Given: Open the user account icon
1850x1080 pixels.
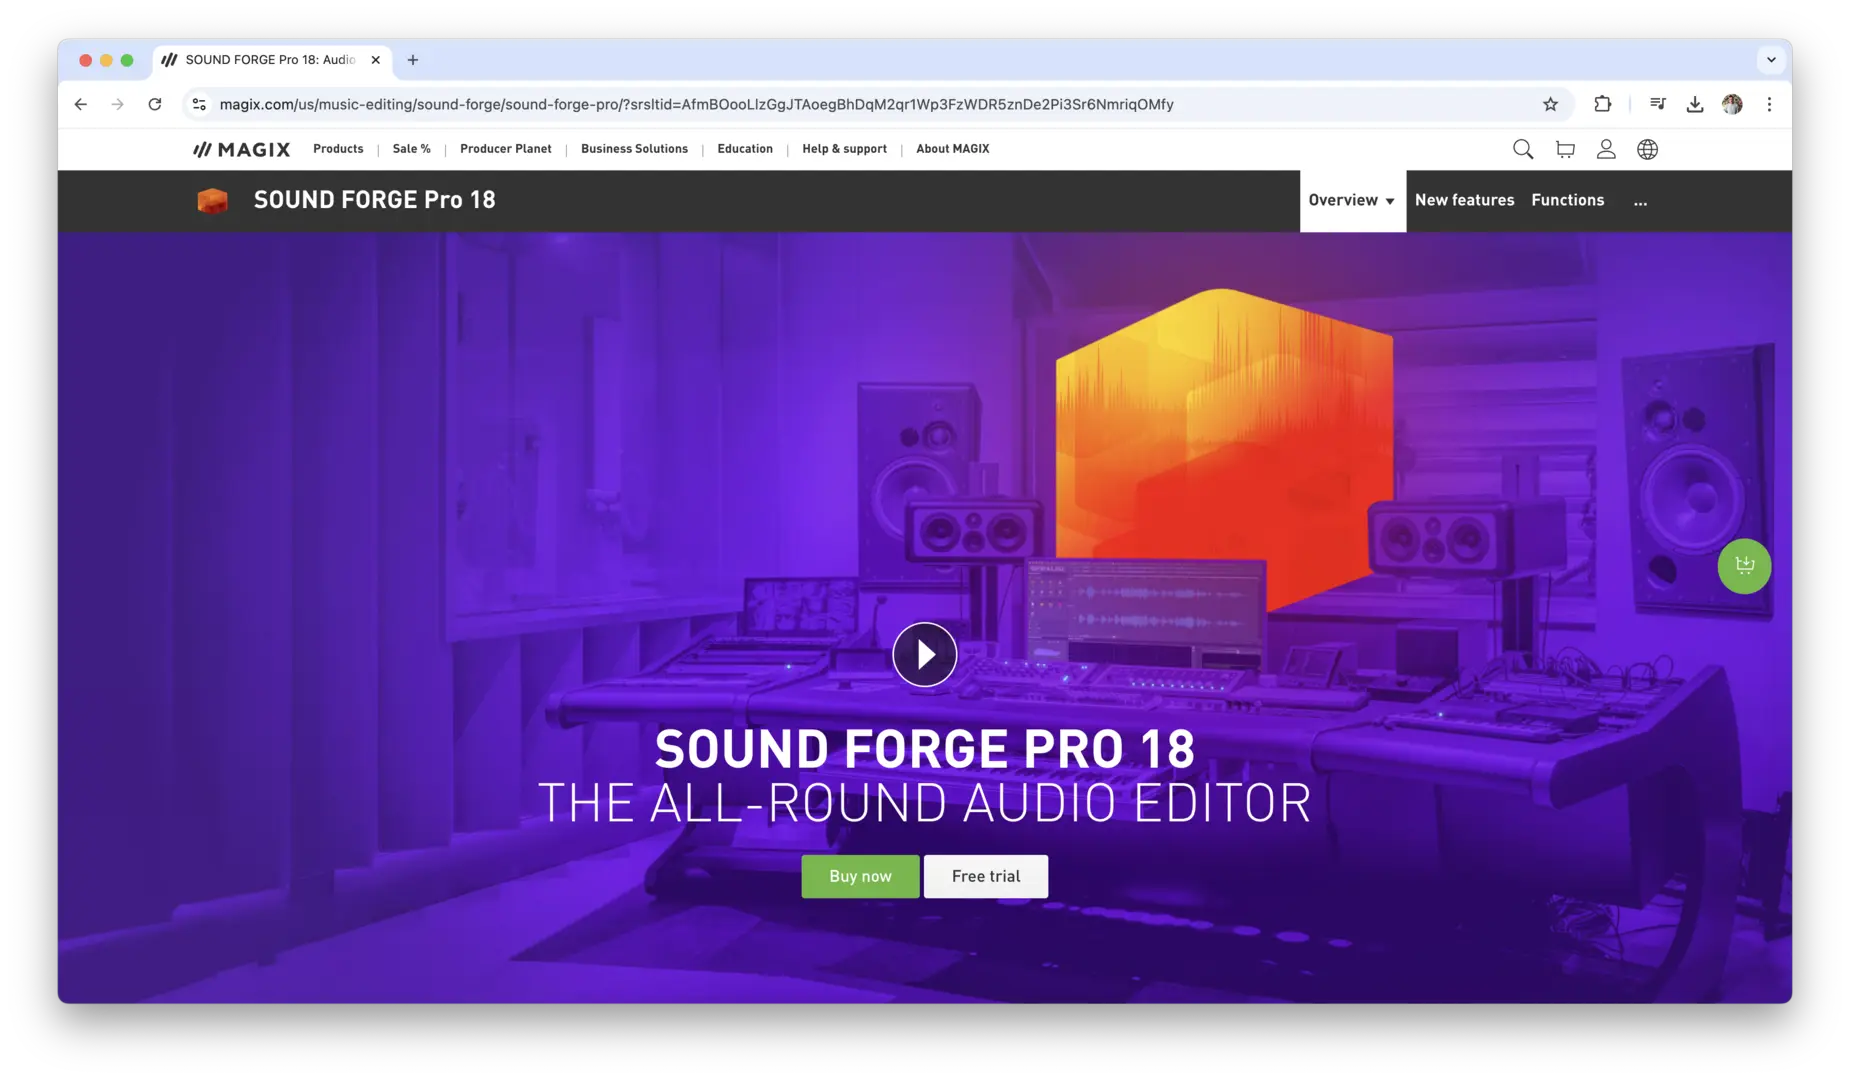Looking at the screenshot, I should [x=1606, y=149].
